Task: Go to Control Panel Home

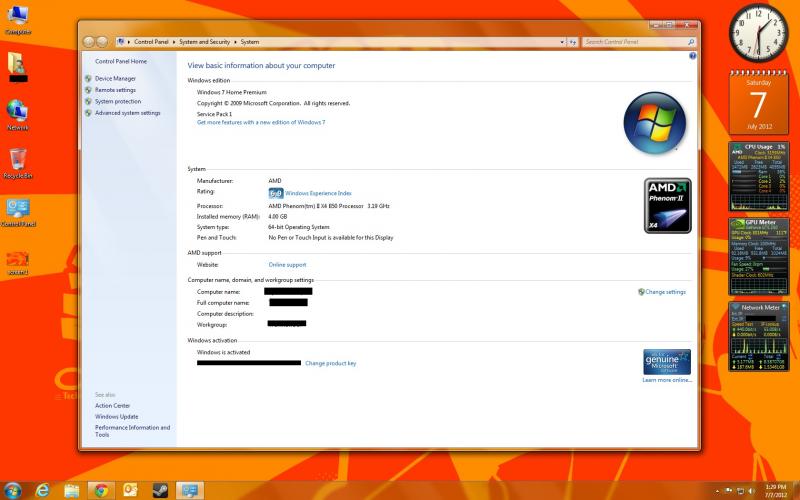Action: tap(121, 61)
